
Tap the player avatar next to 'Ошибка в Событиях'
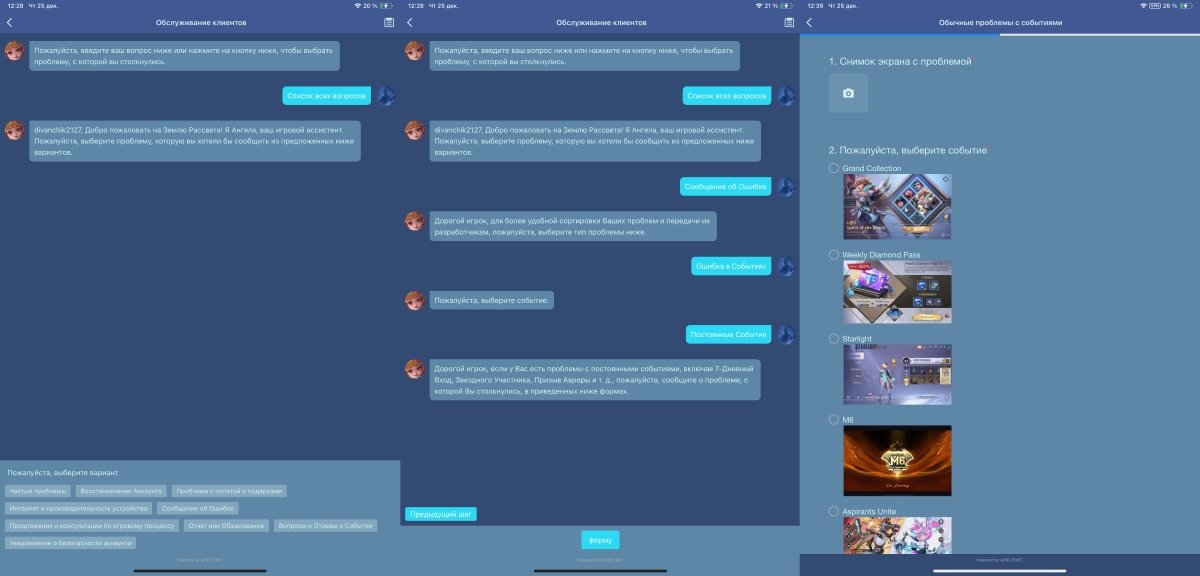point(786,266)
